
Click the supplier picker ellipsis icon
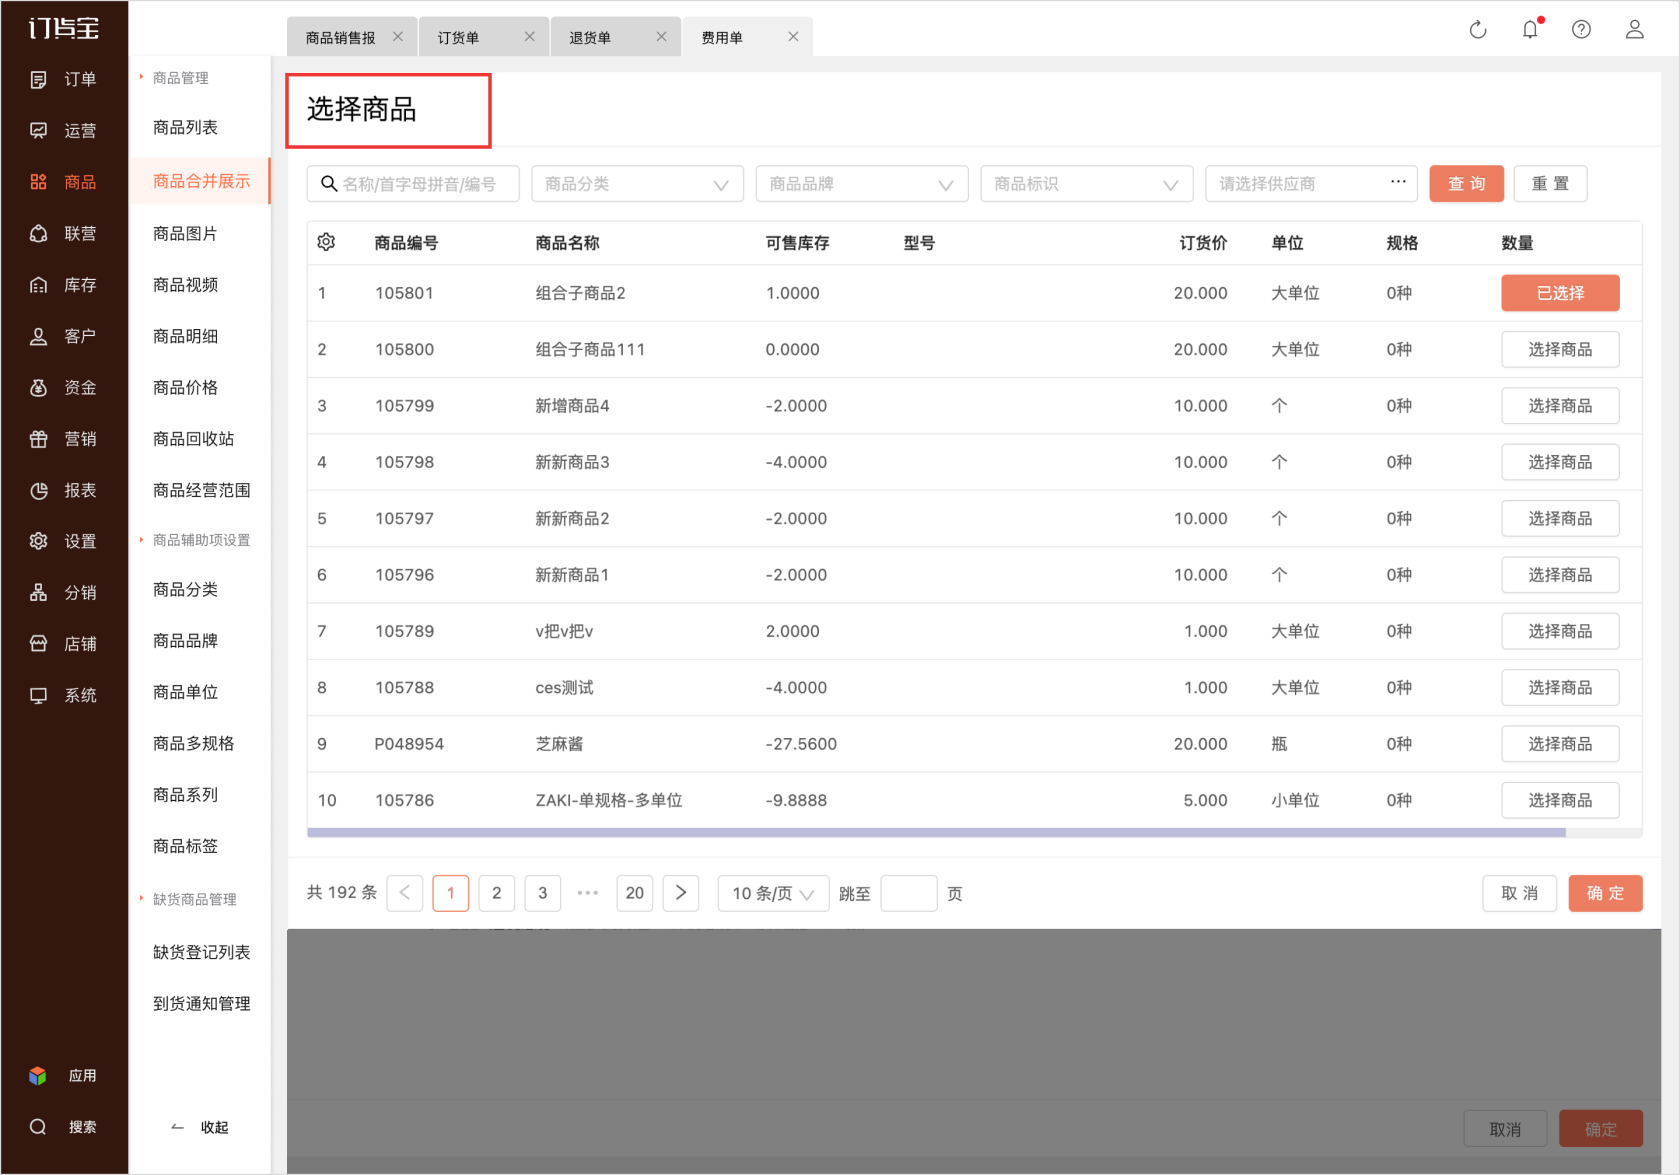click(1398, 182)
